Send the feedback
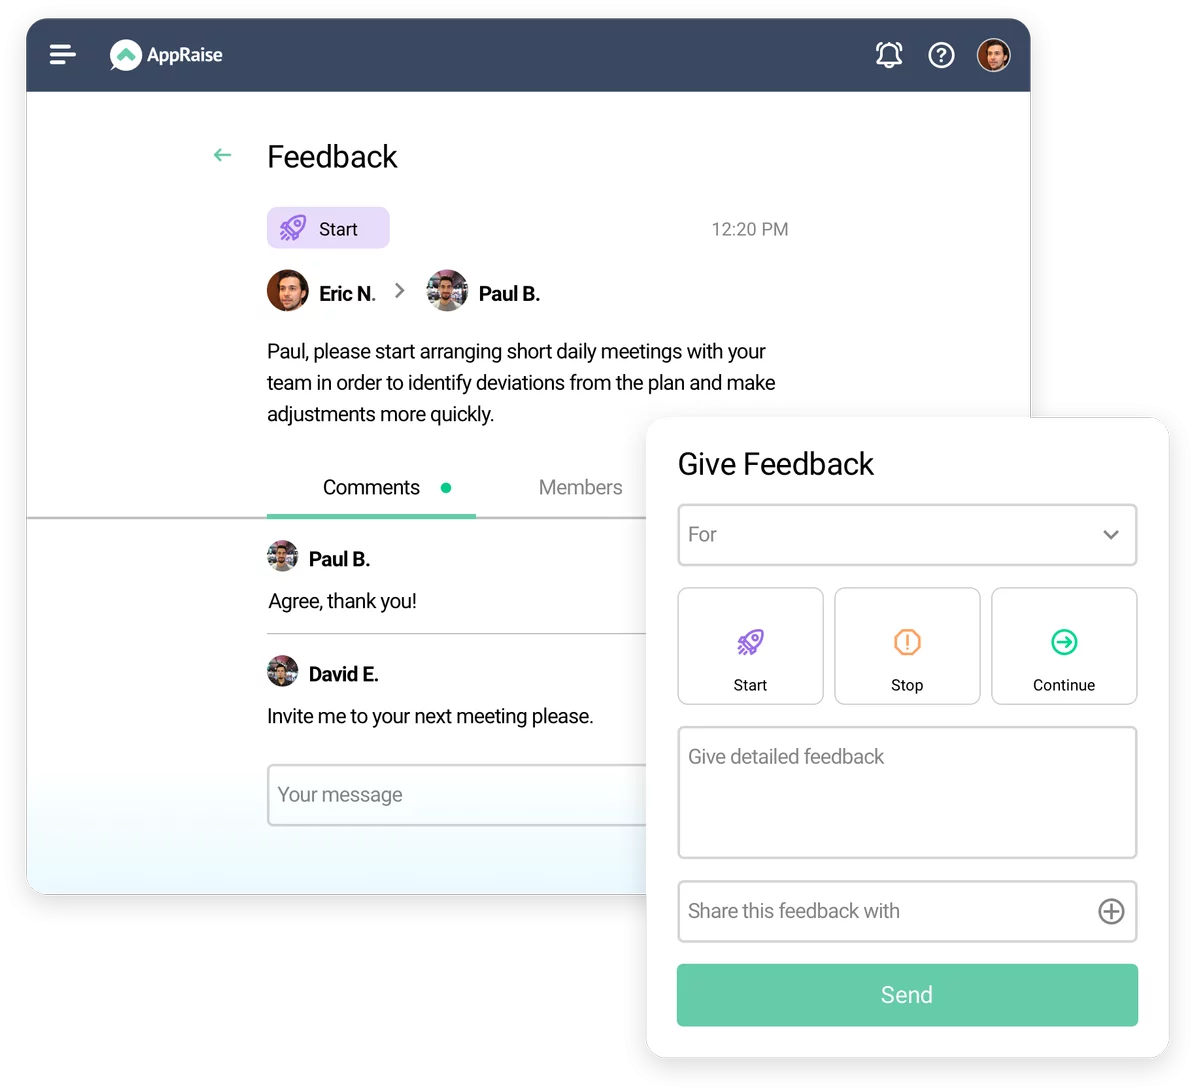 tap(907, 995)
